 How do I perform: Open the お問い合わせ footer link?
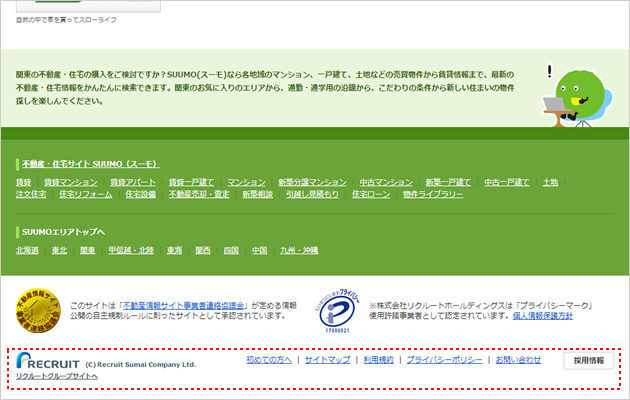click(x=518, y=360)
